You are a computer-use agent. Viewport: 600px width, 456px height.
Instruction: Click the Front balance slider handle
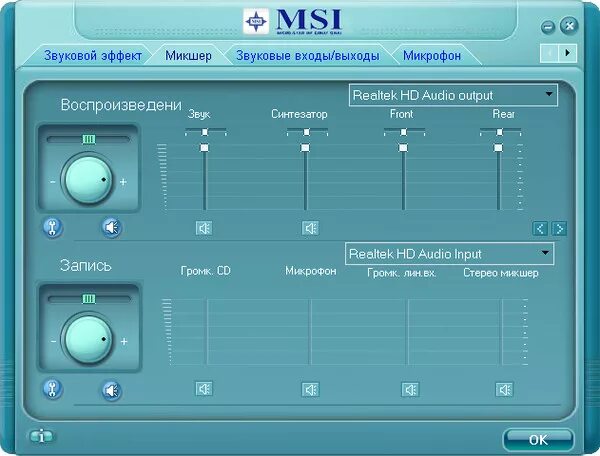(403, 132)
